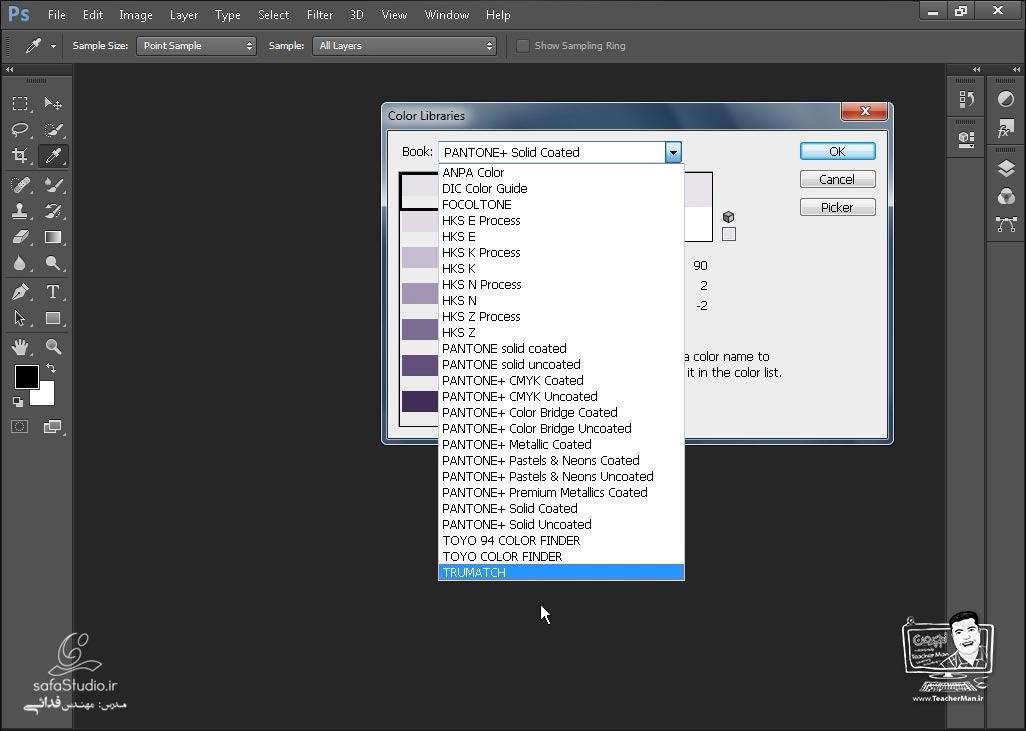Select the Horizontal Type tool
This screenshot has height=731, width=1026.
(x=53, y=292)
